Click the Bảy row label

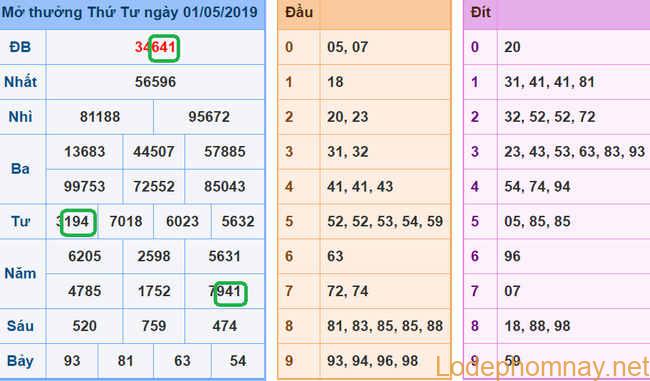pyautogui.click(x=20, y=361)
